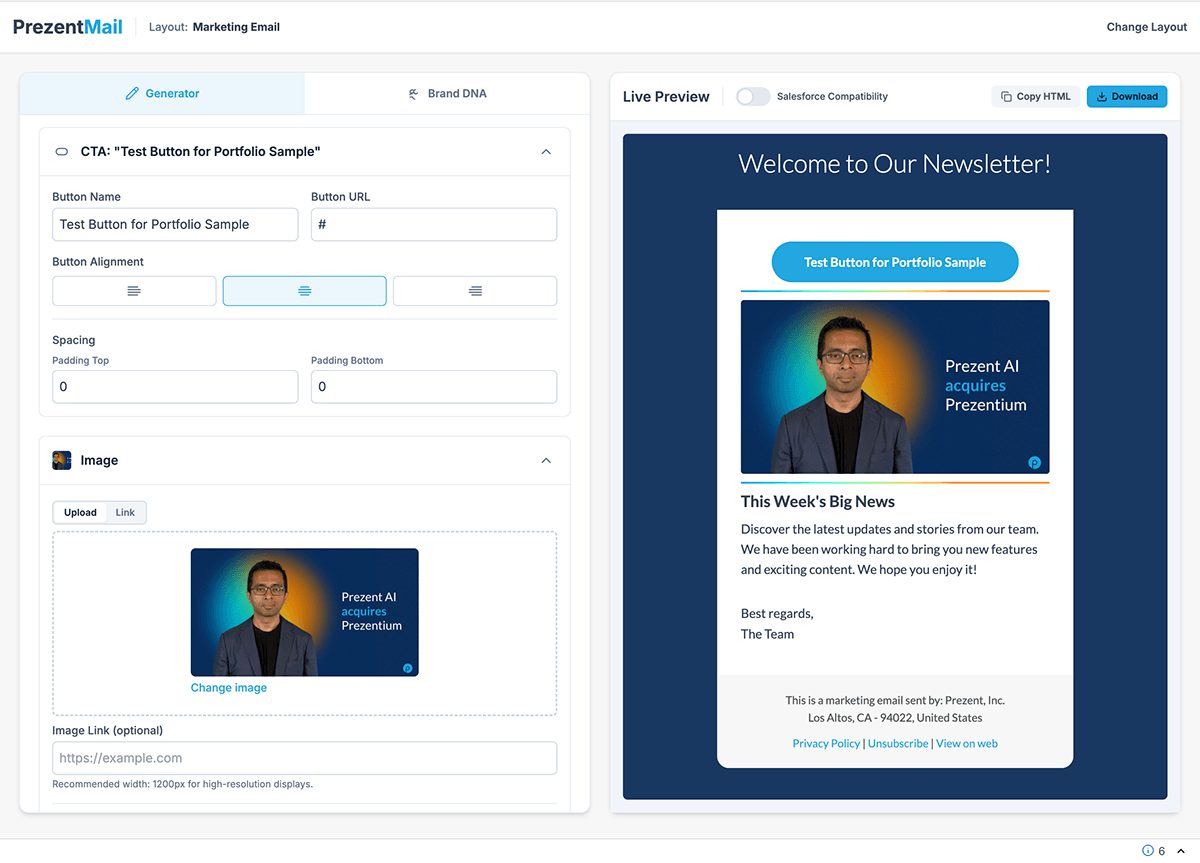Click the Download button

[x=1127, y=97]
